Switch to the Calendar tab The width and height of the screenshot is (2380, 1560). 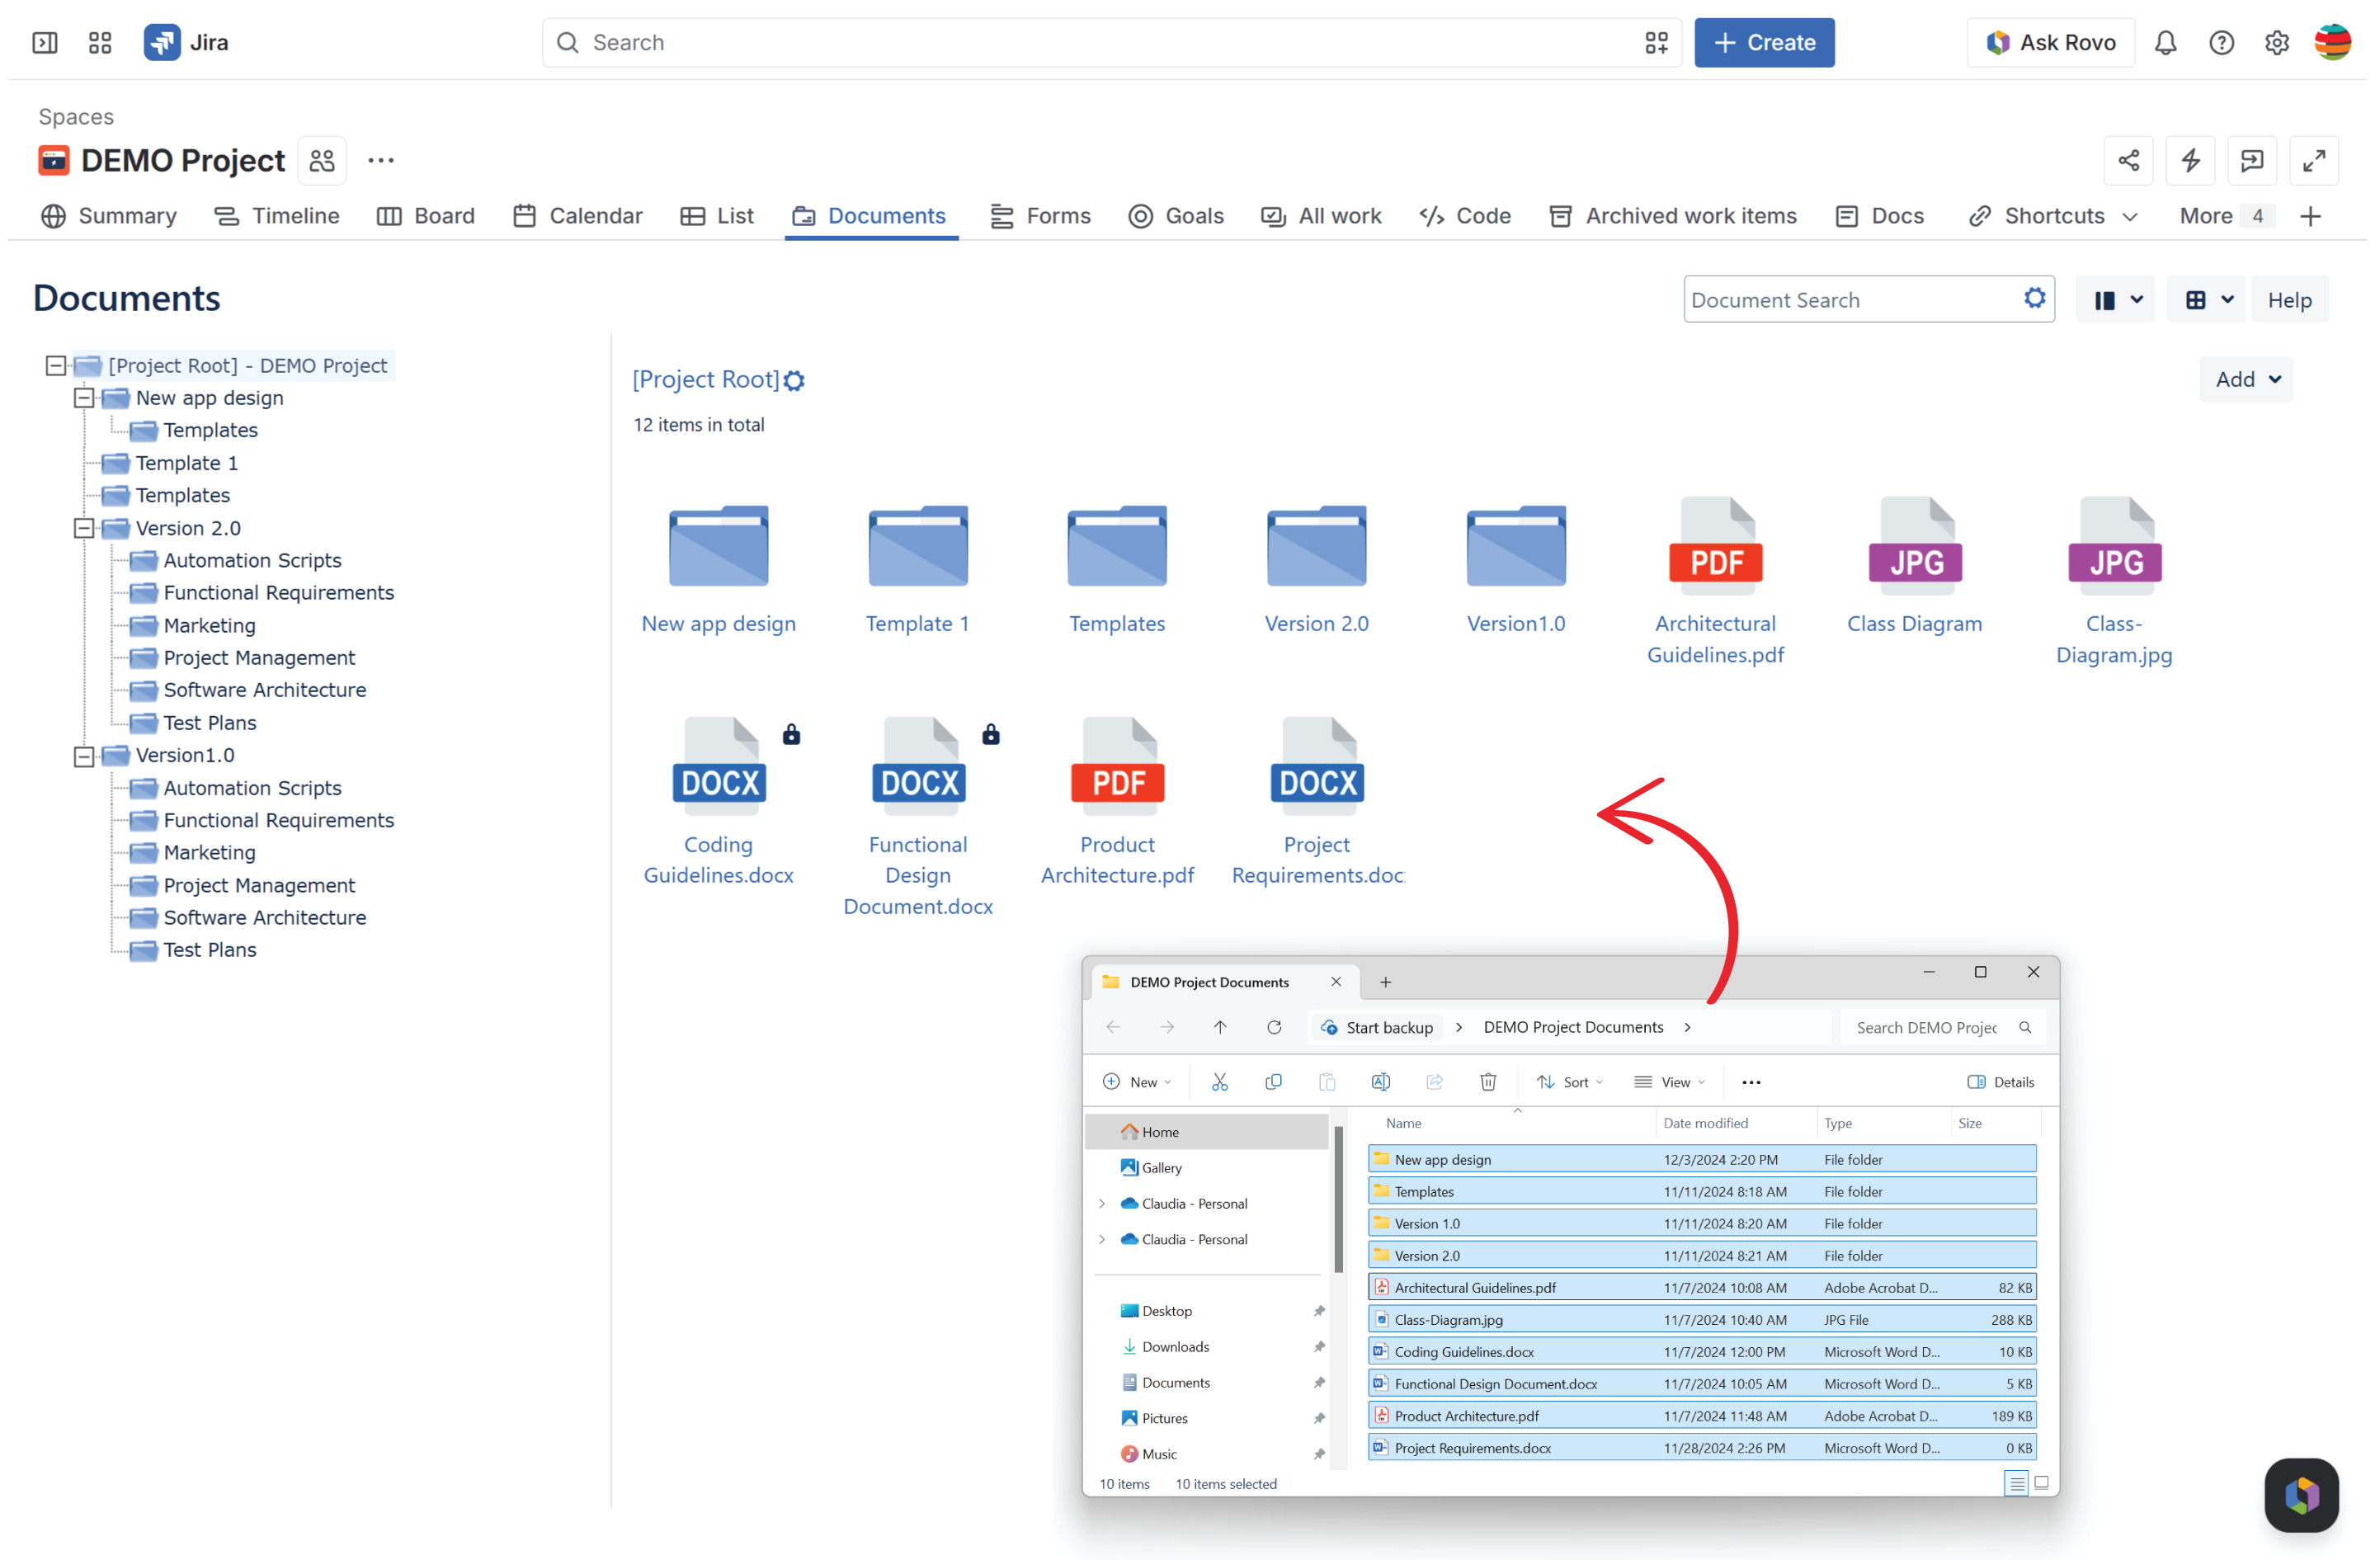click(577, 216)
